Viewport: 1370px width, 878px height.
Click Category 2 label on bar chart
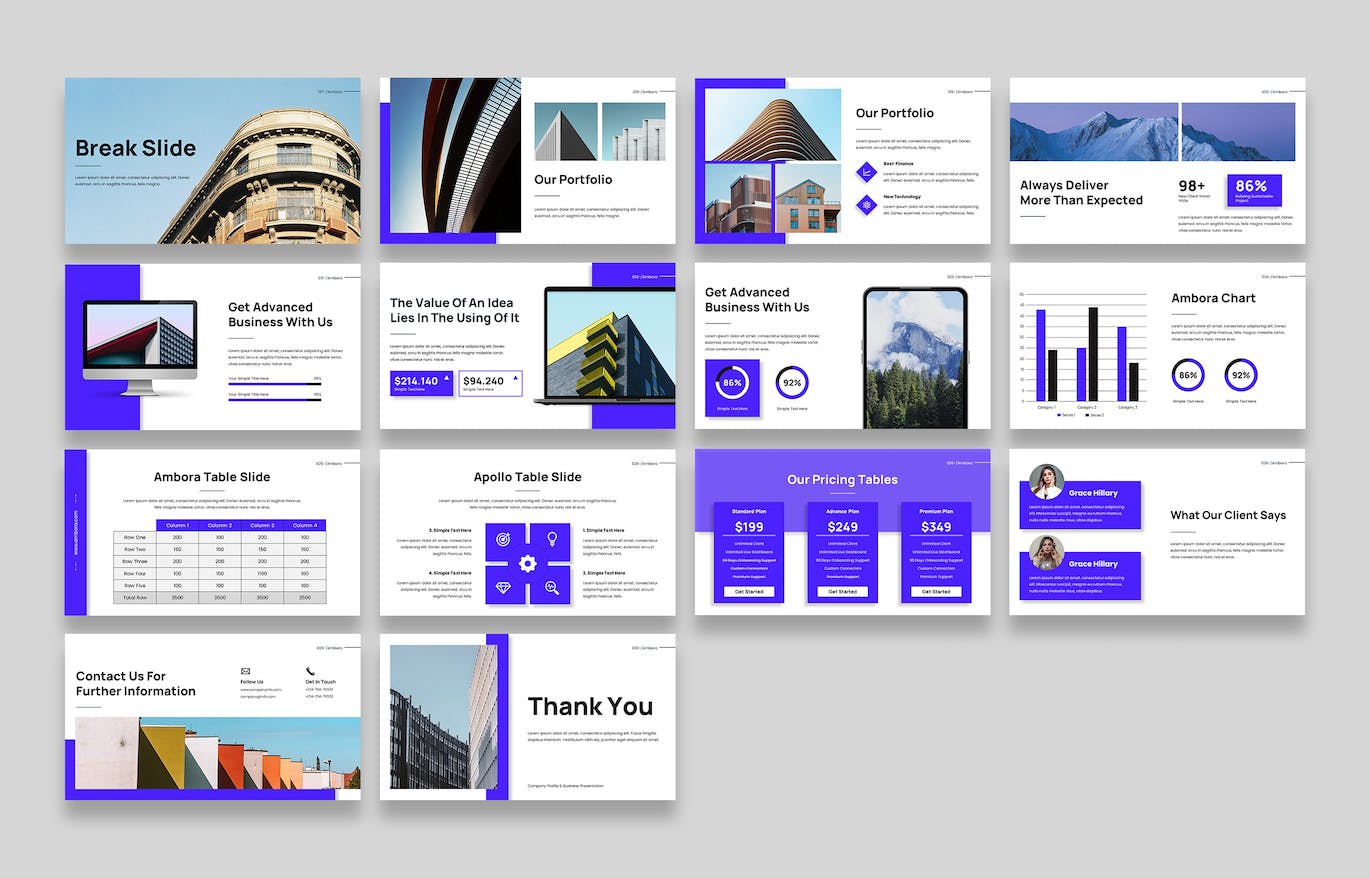(x=1087, y=407)
